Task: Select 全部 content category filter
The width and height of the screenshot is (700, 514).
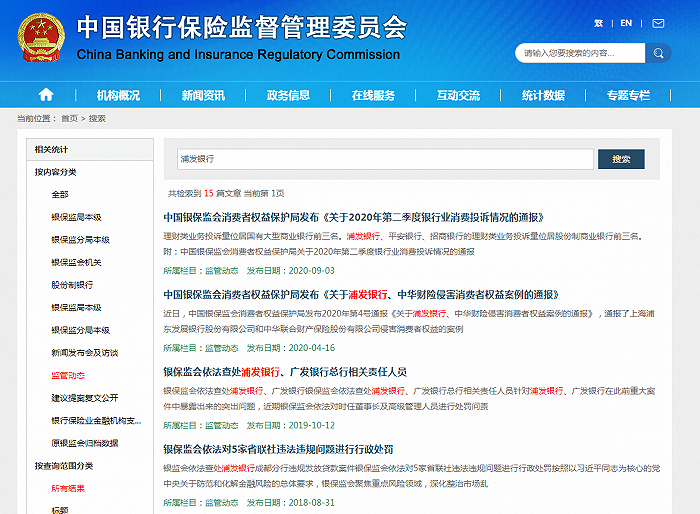Action: [x=60, y=194]
